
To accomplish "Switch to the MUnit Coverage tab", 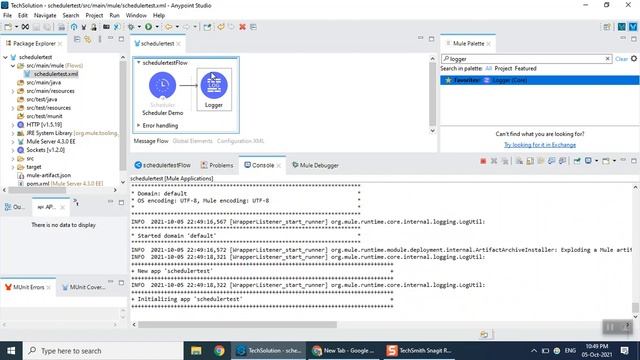I will pos(84,287).
